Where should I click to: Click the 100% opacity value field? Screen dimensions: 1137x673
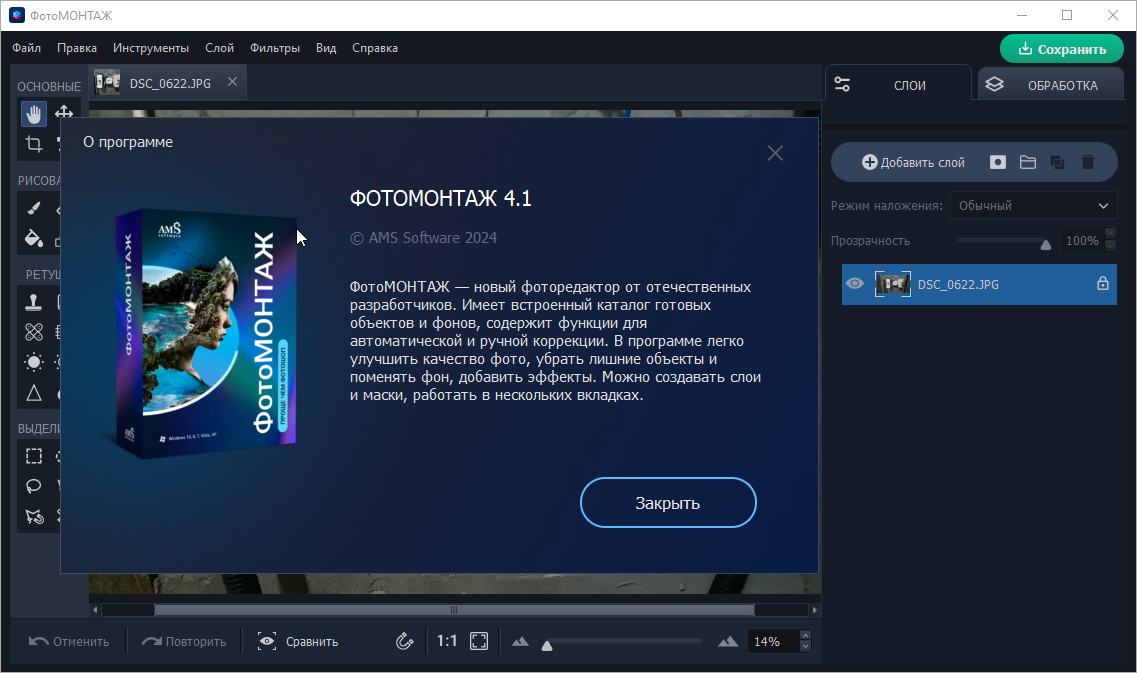1081,241
